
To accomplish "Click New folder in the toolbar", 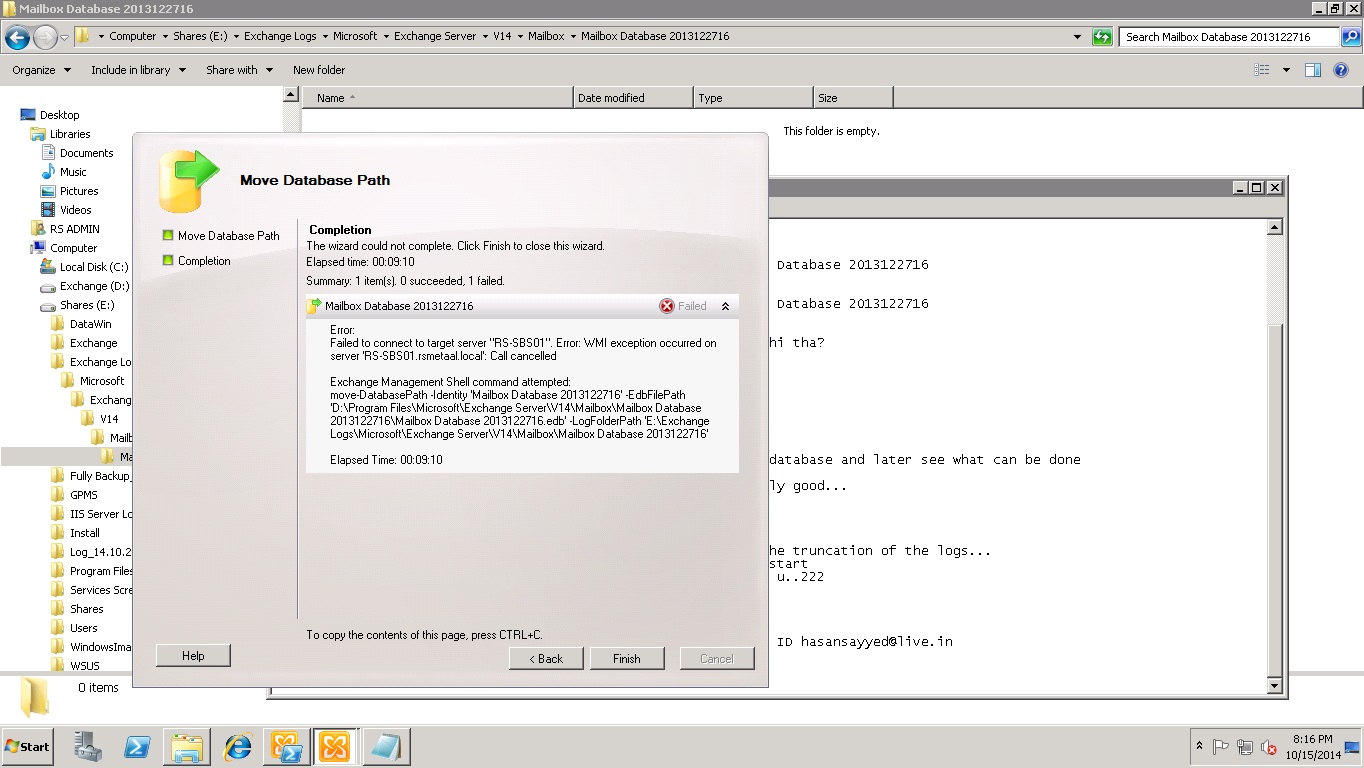I will point(319,70).
